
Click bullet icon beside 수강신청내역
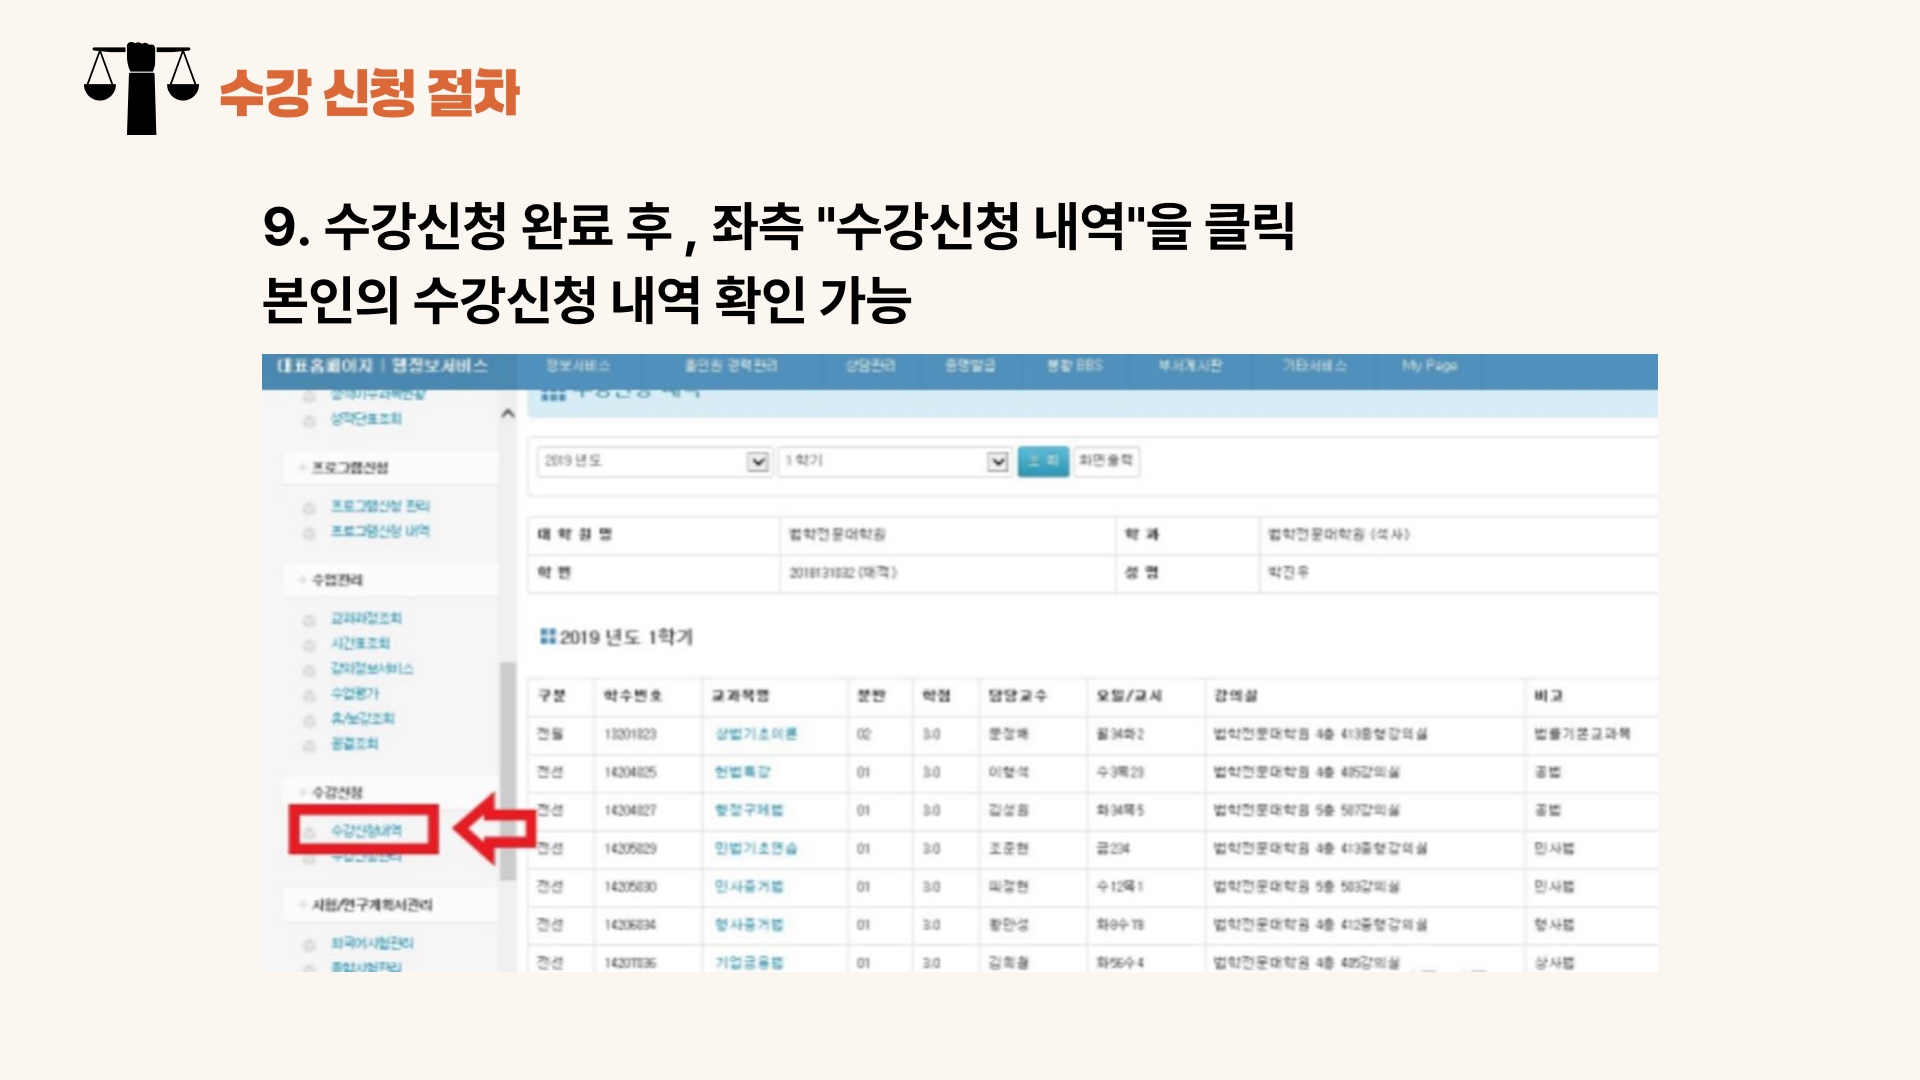tap(310, 832)
